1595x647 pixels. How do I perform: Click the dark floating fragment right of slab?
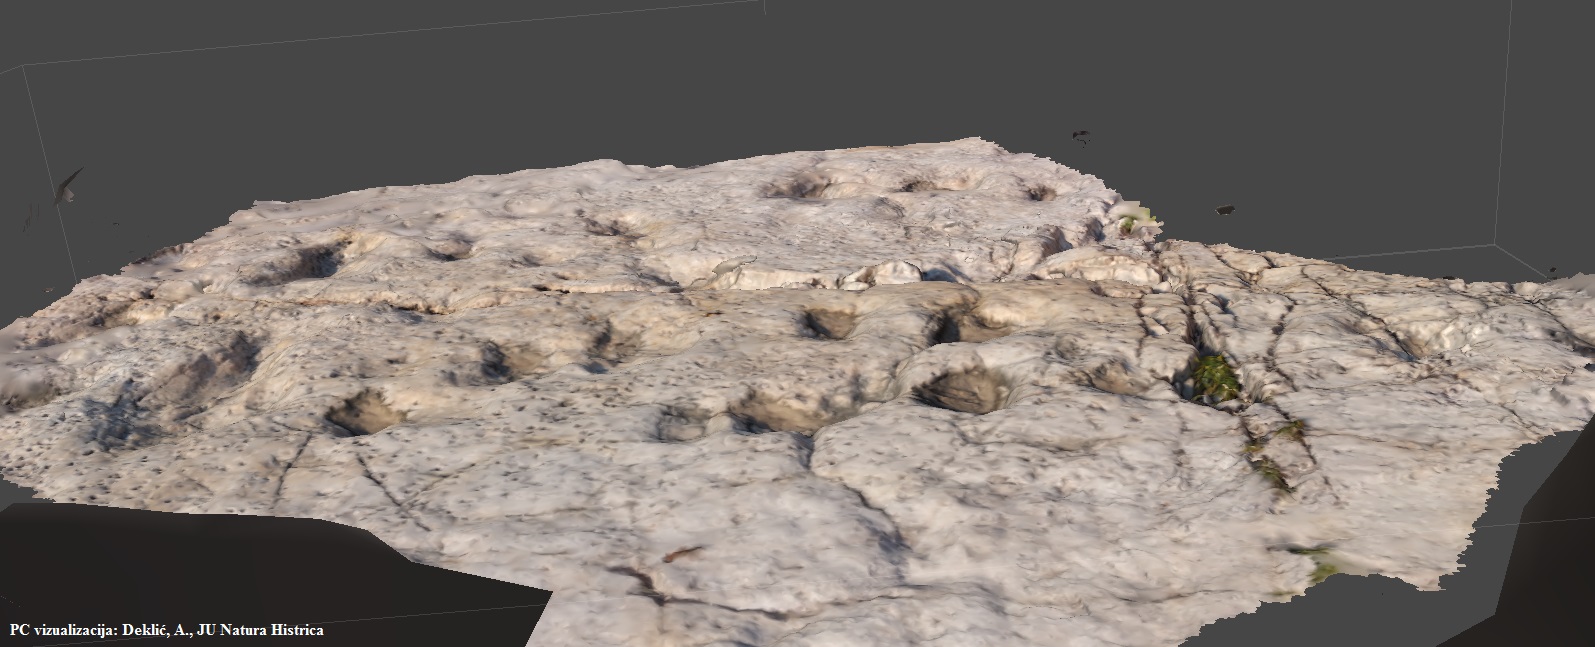coord(1224,210)
